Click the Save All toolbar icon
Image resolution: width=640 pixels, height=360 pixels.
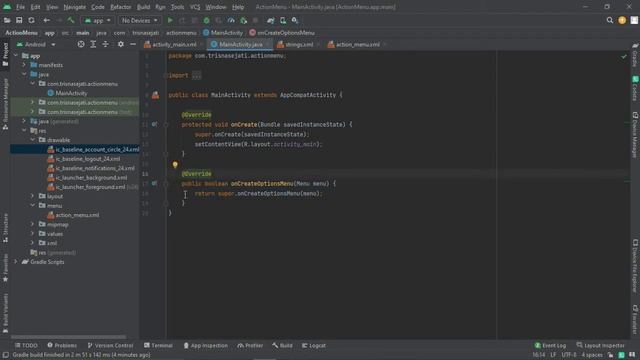[19, 20]
